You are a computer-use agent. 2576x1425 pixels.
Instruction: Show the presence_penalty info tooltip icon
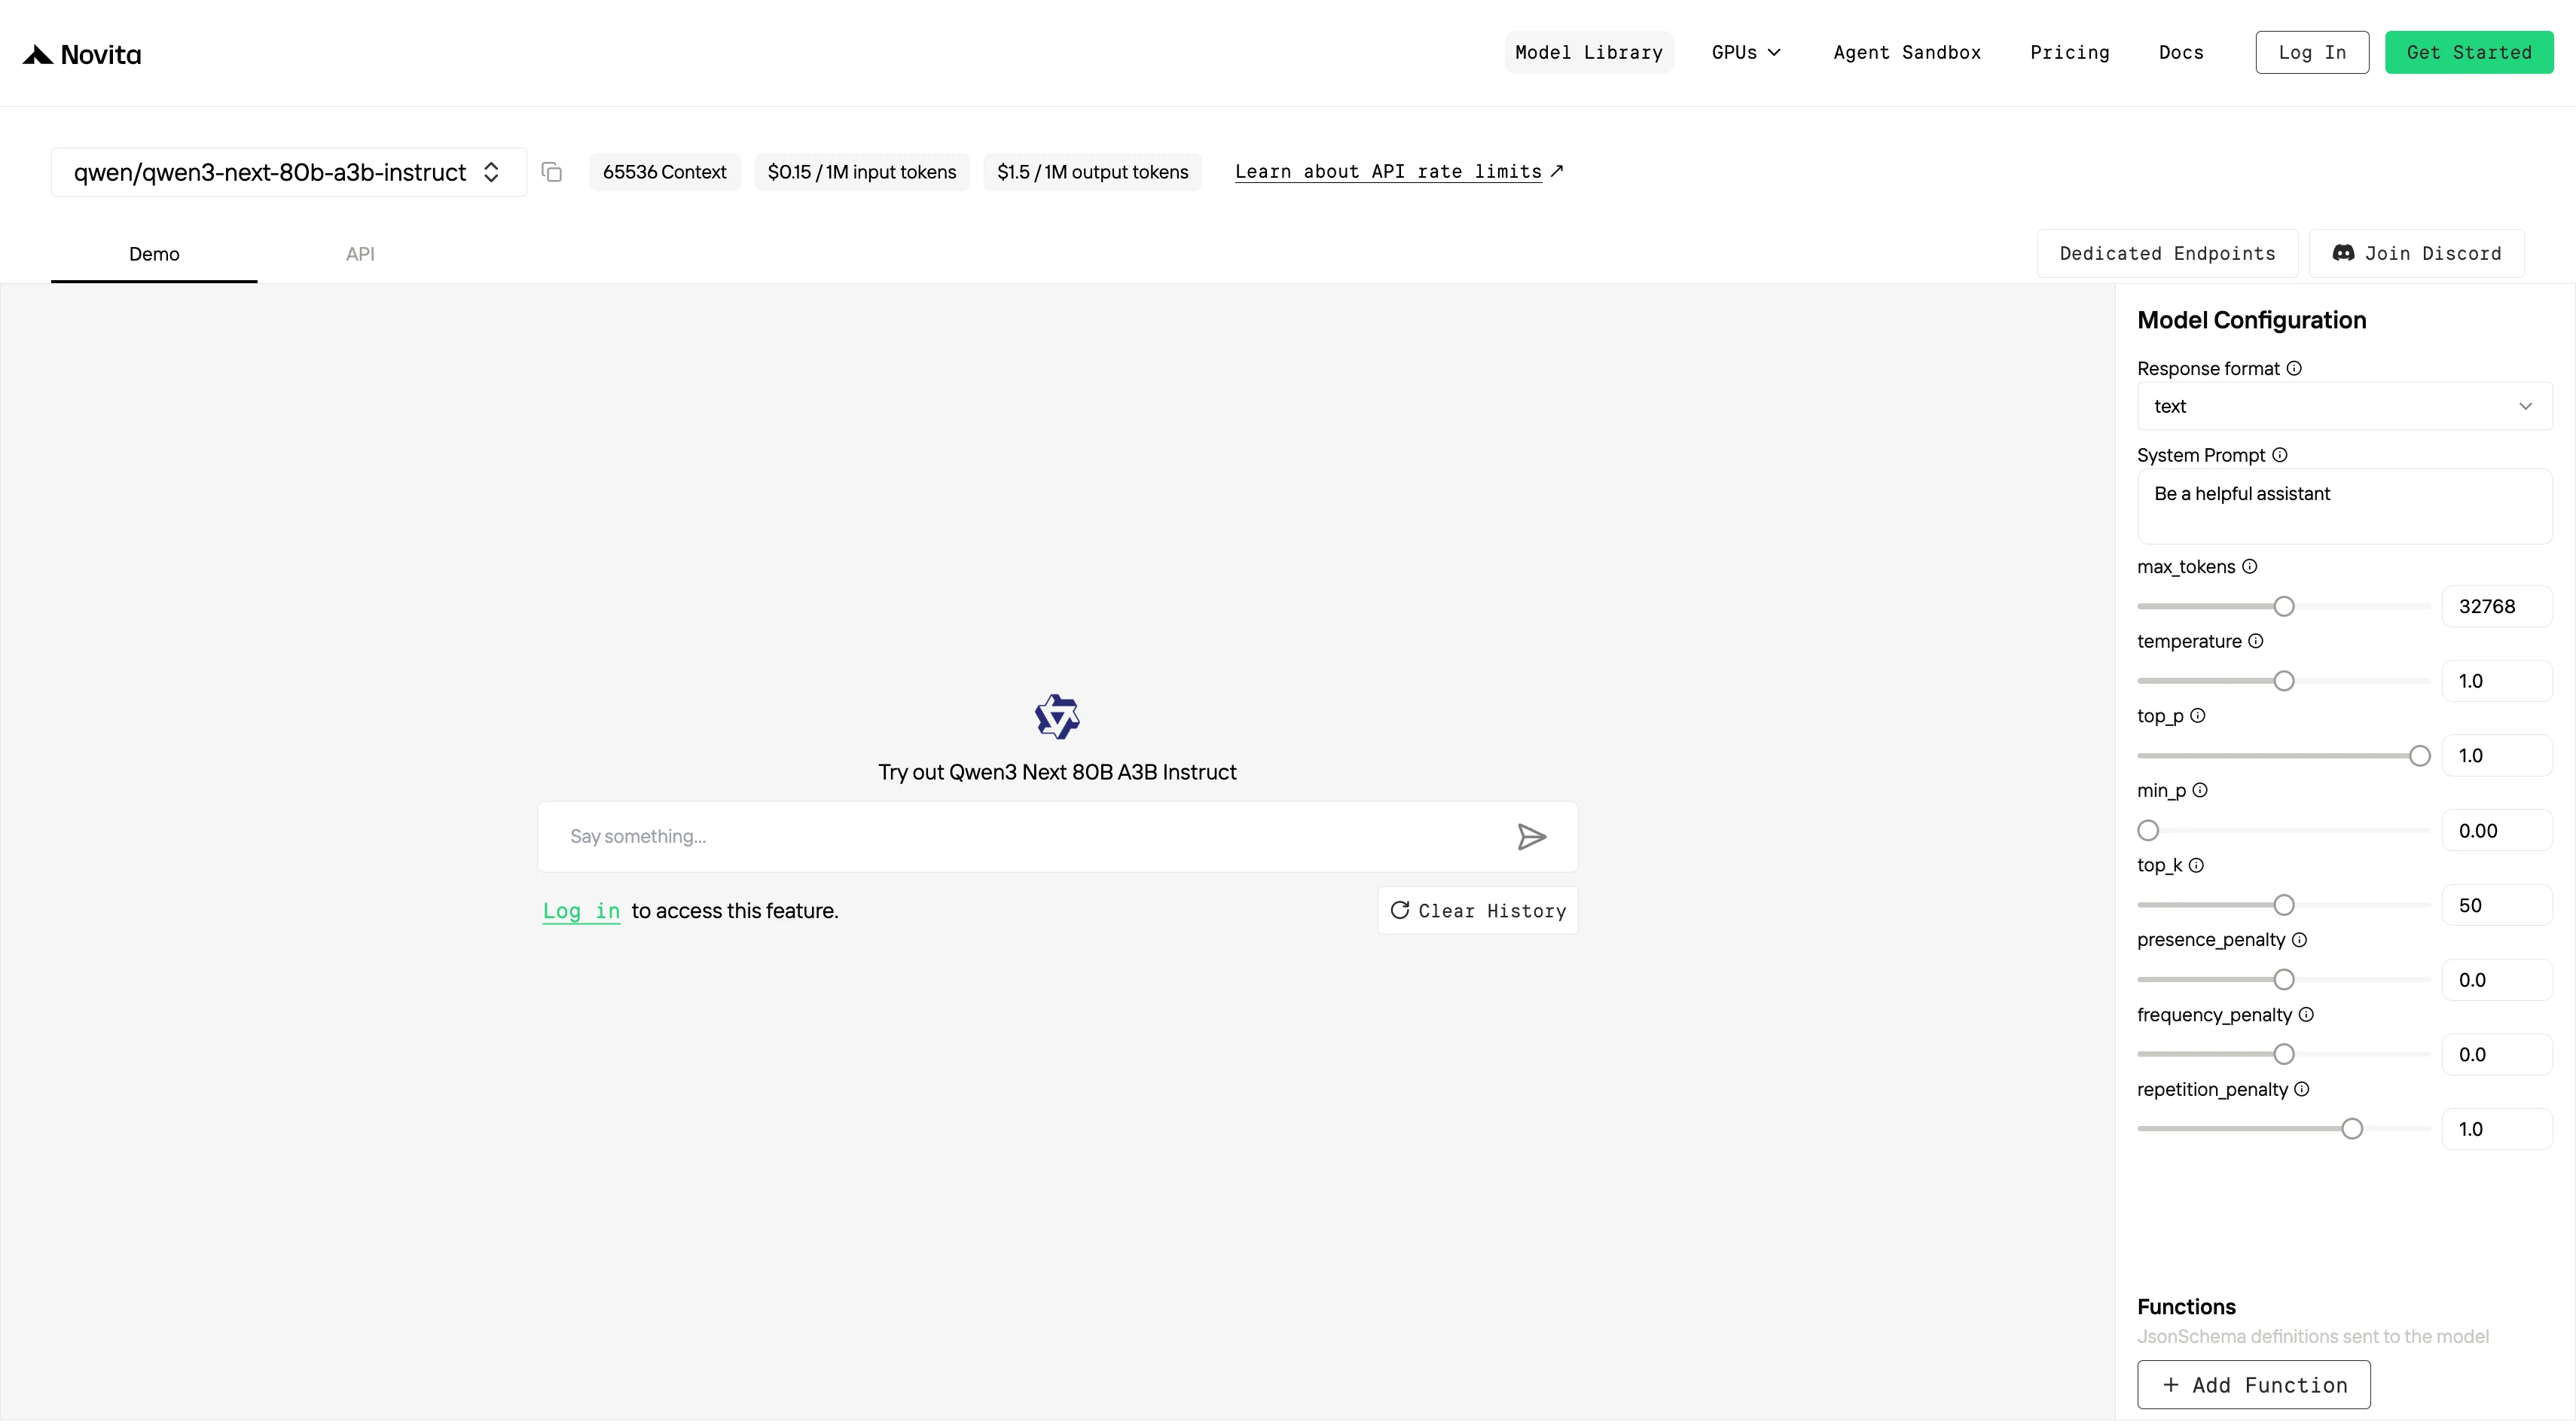coord(2300,940)
